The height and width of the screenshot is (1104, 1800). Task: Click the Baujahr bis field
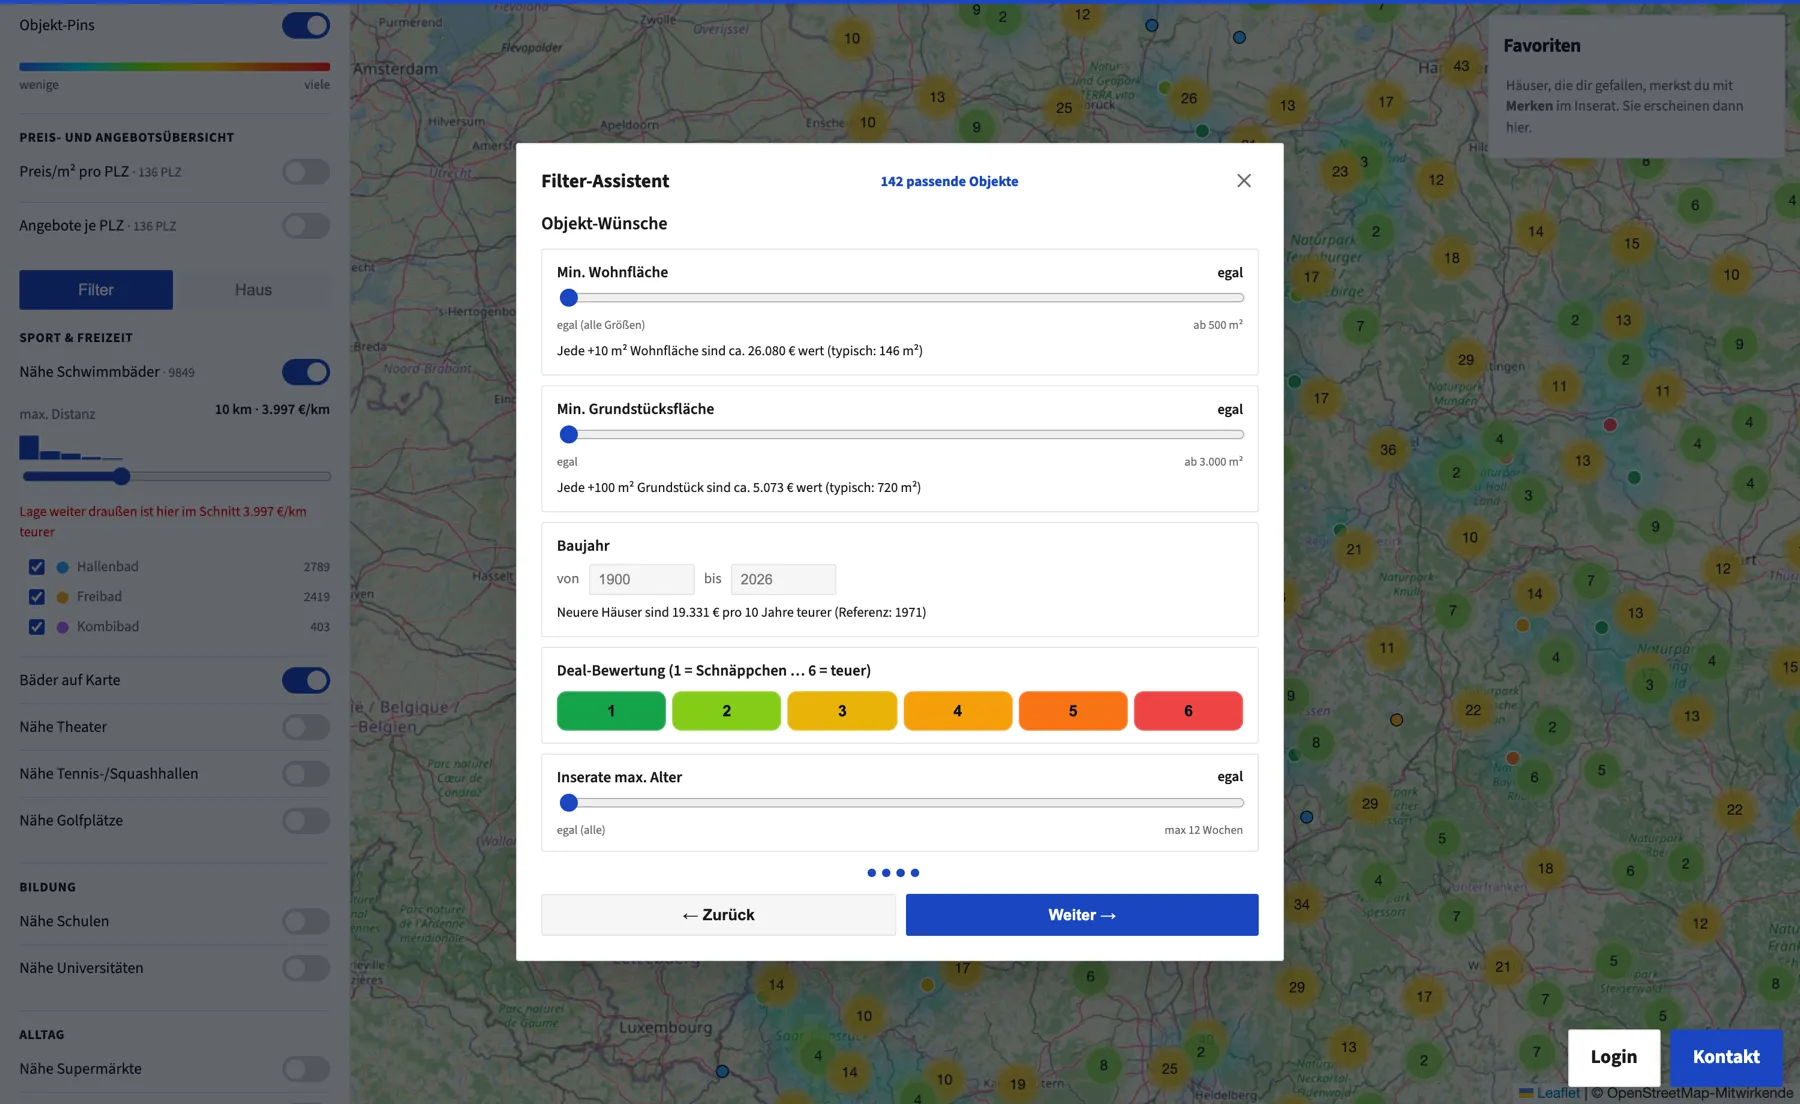[783, 579]
